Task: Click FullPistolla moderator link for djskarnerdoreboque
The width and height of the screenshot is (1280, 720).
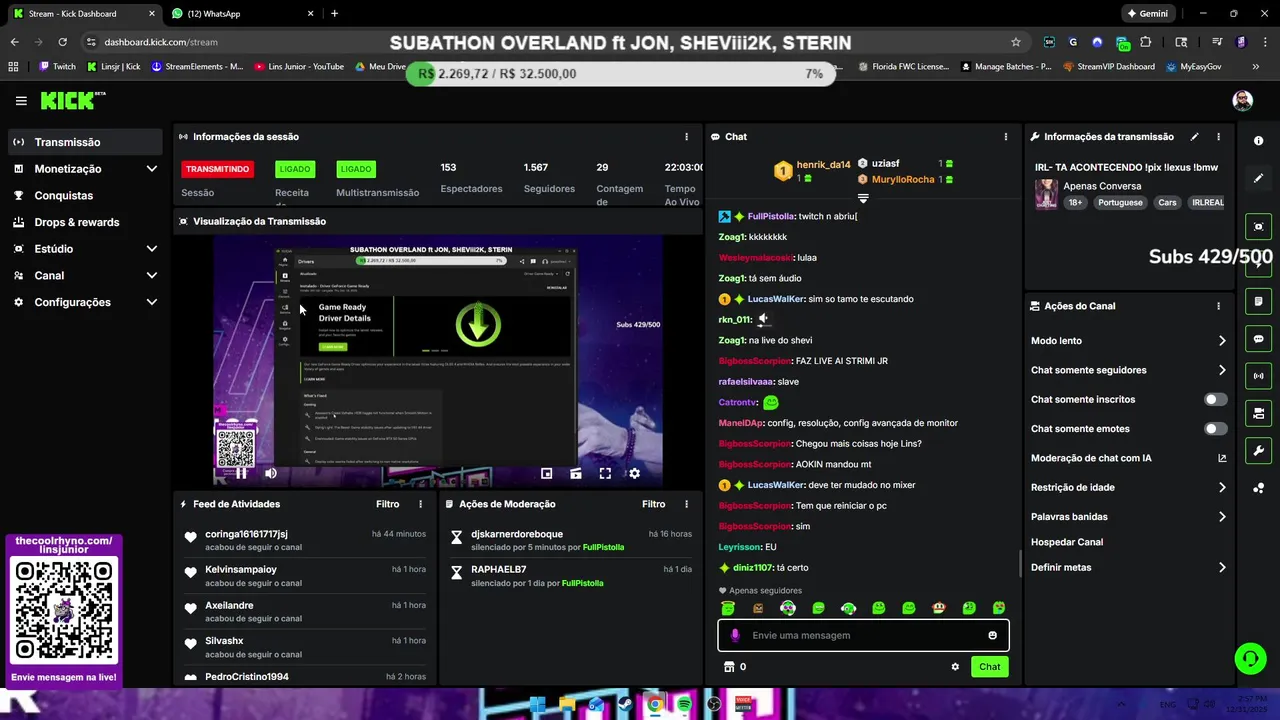Action: point(603,548)
